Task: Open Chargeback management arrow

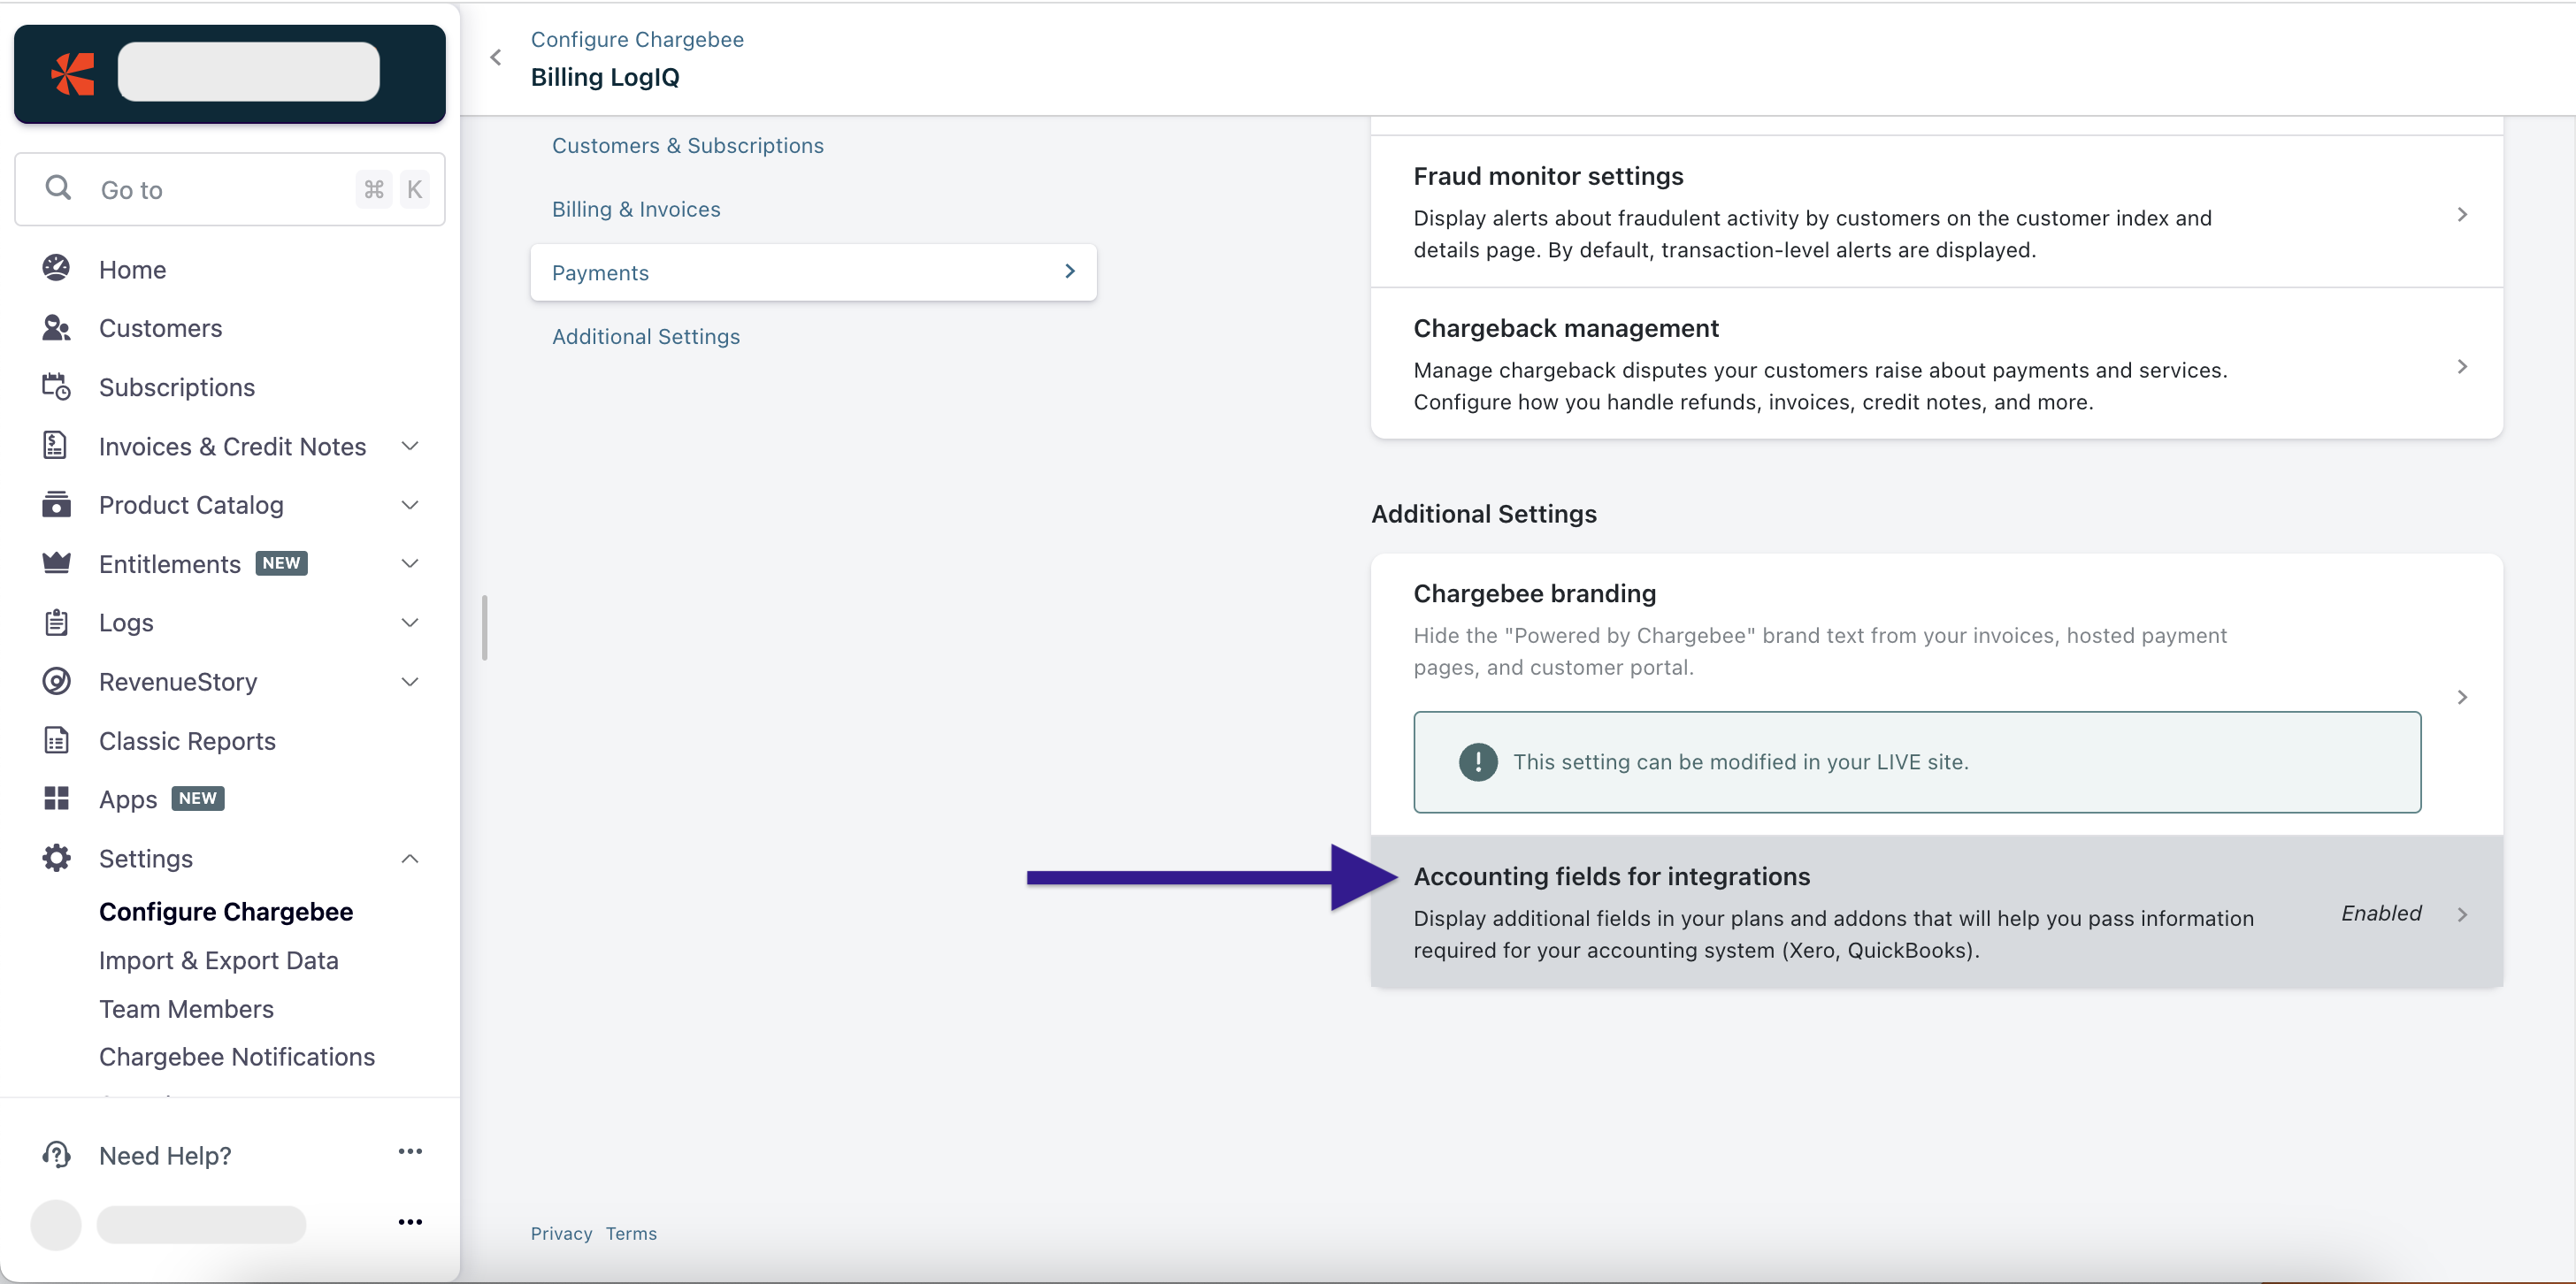Action: [x=2462, y=366]
